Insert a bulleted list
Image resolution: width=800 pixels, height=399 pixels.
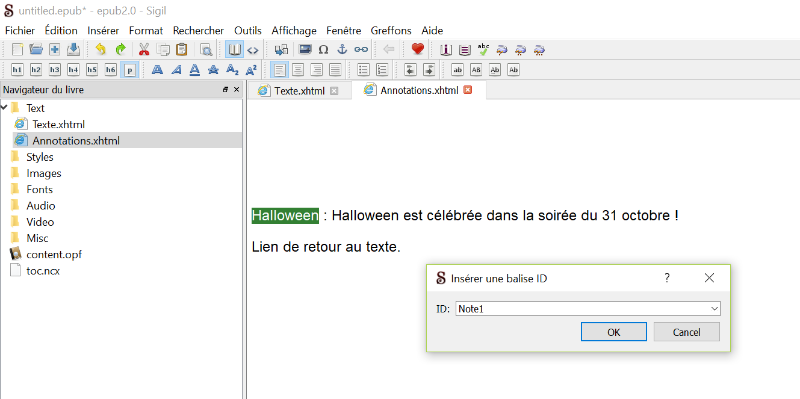click(363, 69)
